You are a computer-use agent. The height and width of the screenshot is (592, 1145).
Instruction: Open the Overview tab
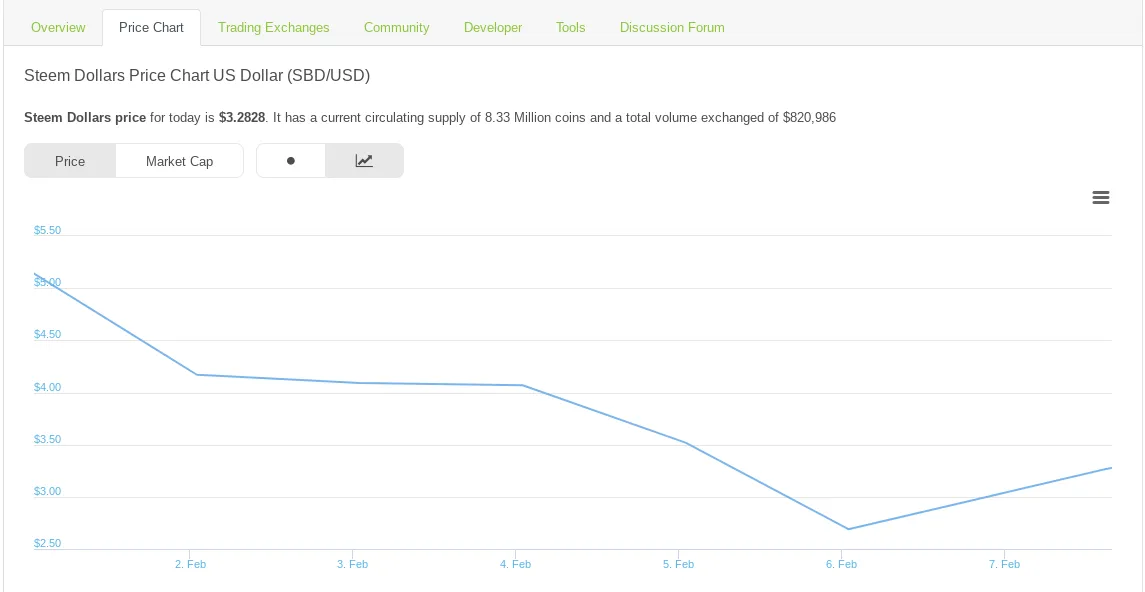(x=58, y=27)
